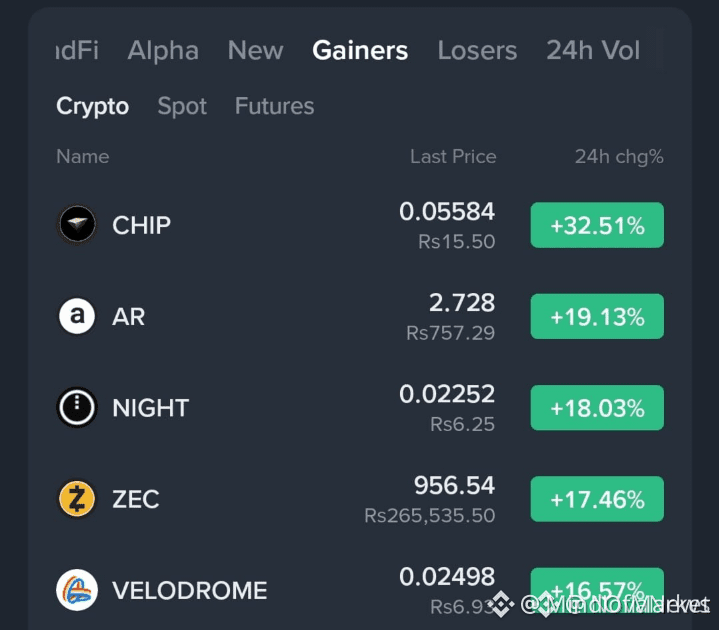The height and width of the screenshot is (630, 719).
Task: Open the 24h Vol tab
Action: [593, 50]
